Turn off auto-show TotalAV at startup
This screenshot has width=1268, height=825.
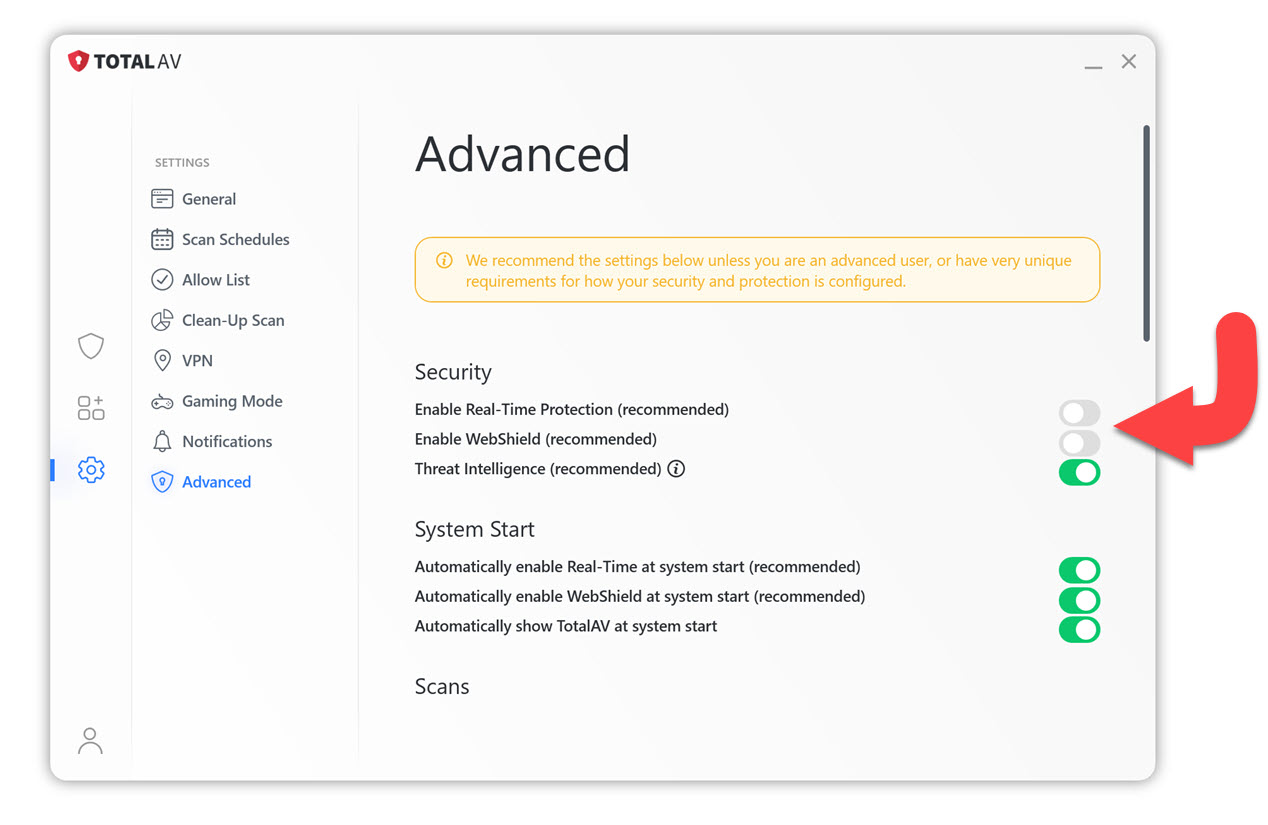point(1079,630)
